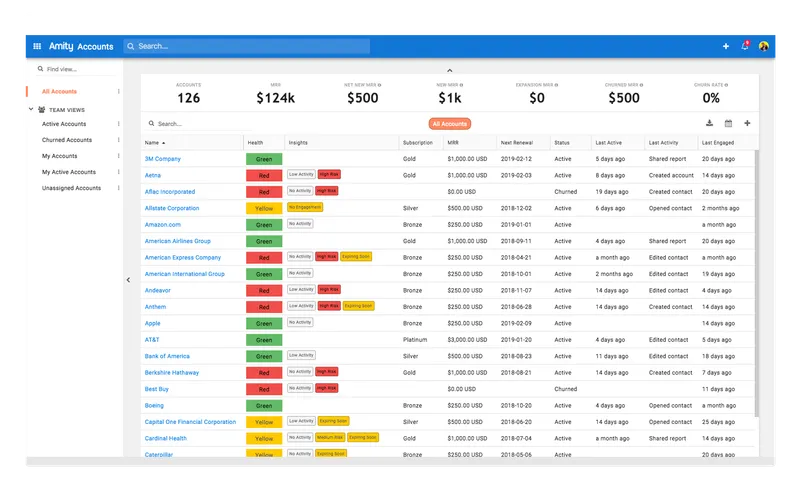Open Churned Accounts view
Screen dimensions: 800x479
[x=67, y=140]
